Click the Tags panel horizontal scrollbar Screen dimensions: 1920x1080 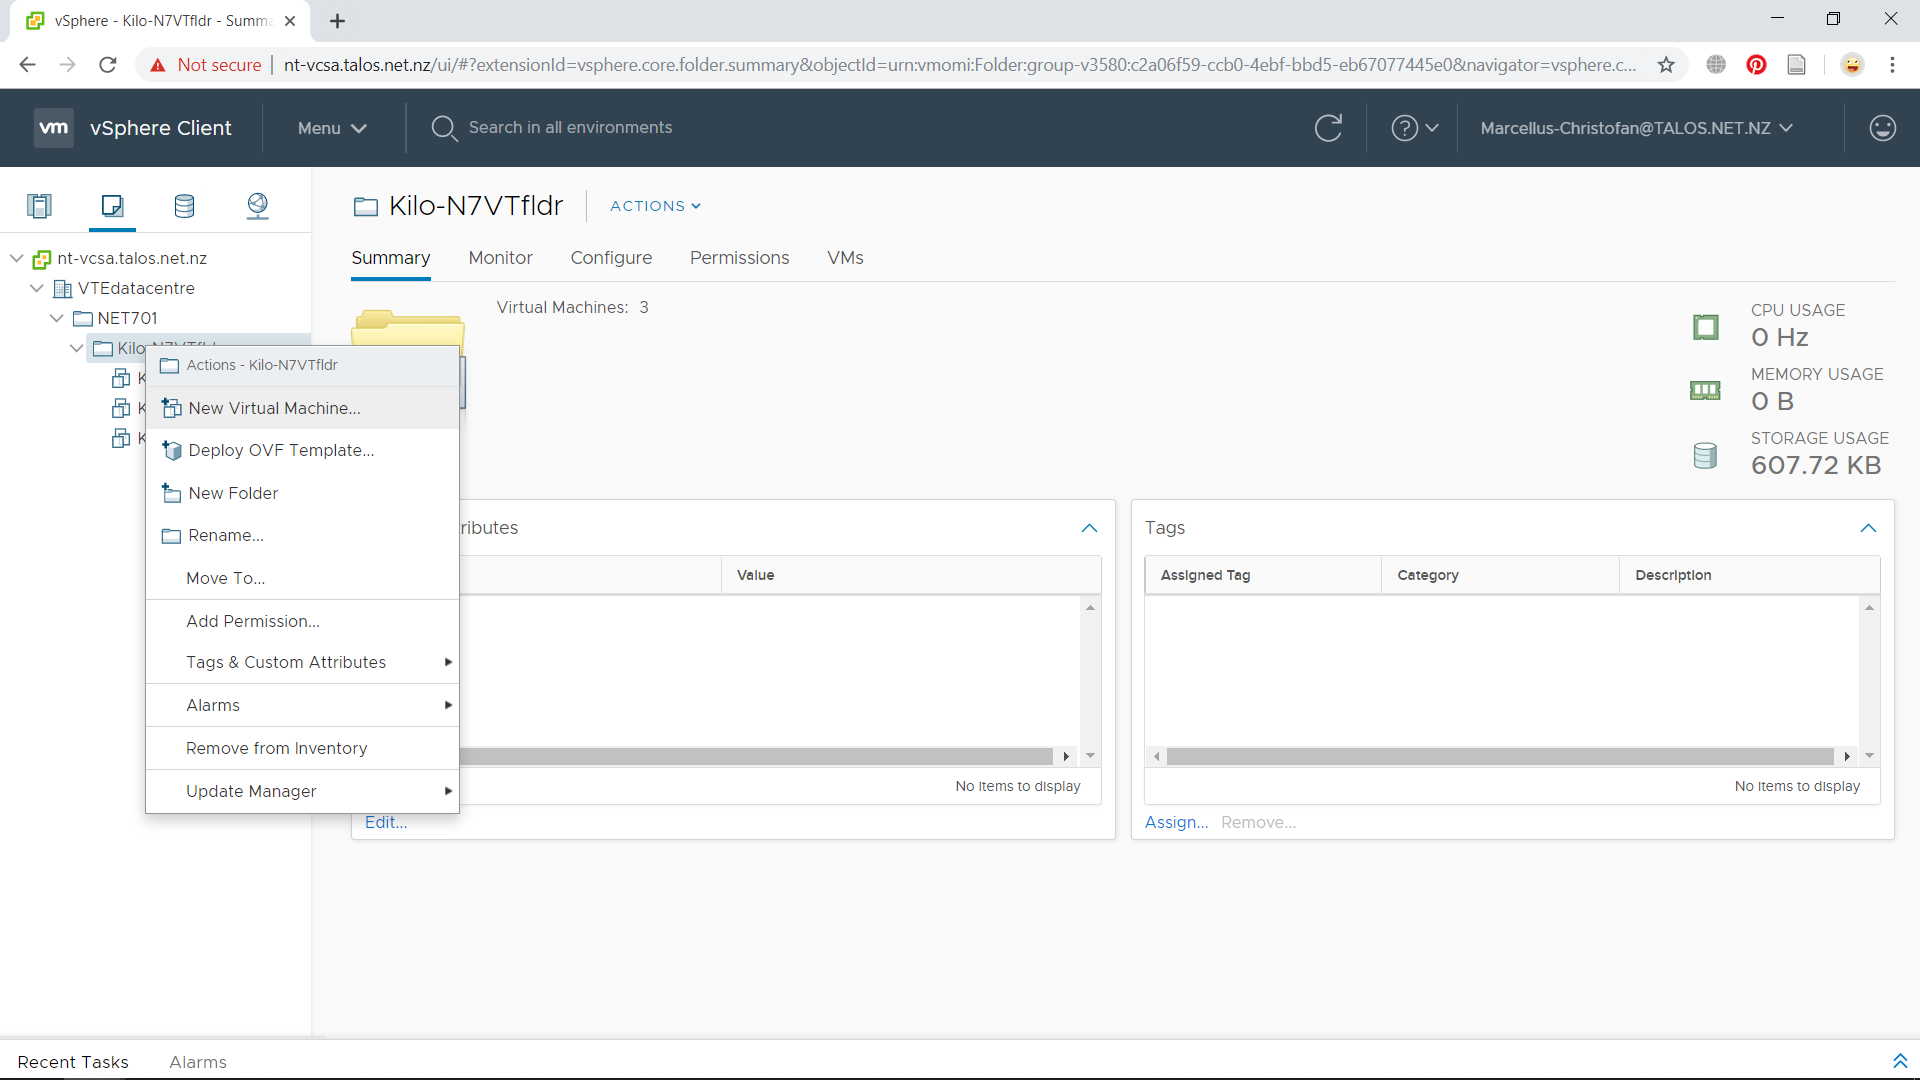click(x=1500, y=757)
